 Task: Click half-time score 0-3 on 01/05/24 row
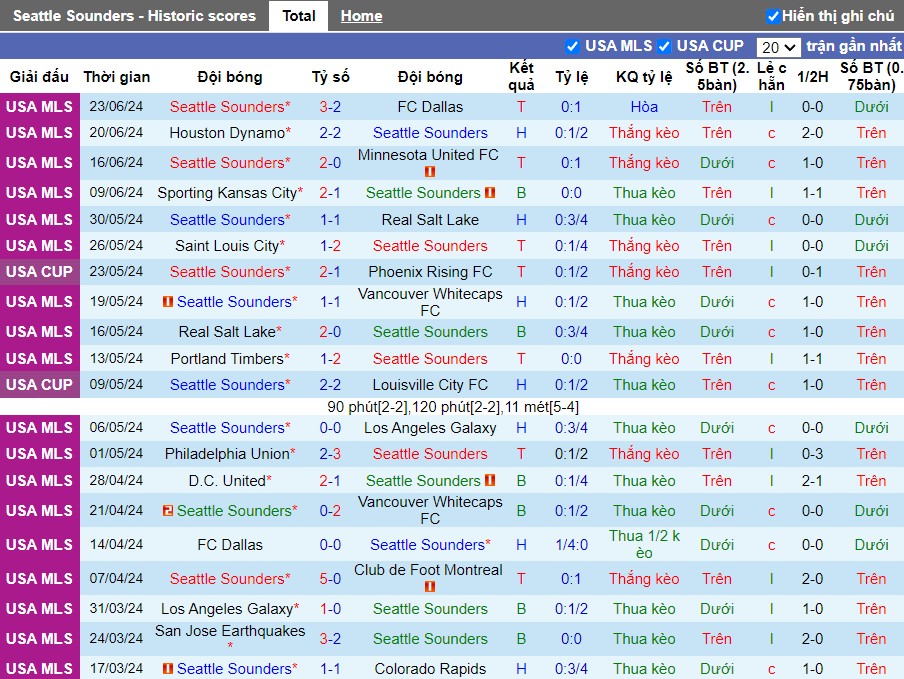pos(812,454)
